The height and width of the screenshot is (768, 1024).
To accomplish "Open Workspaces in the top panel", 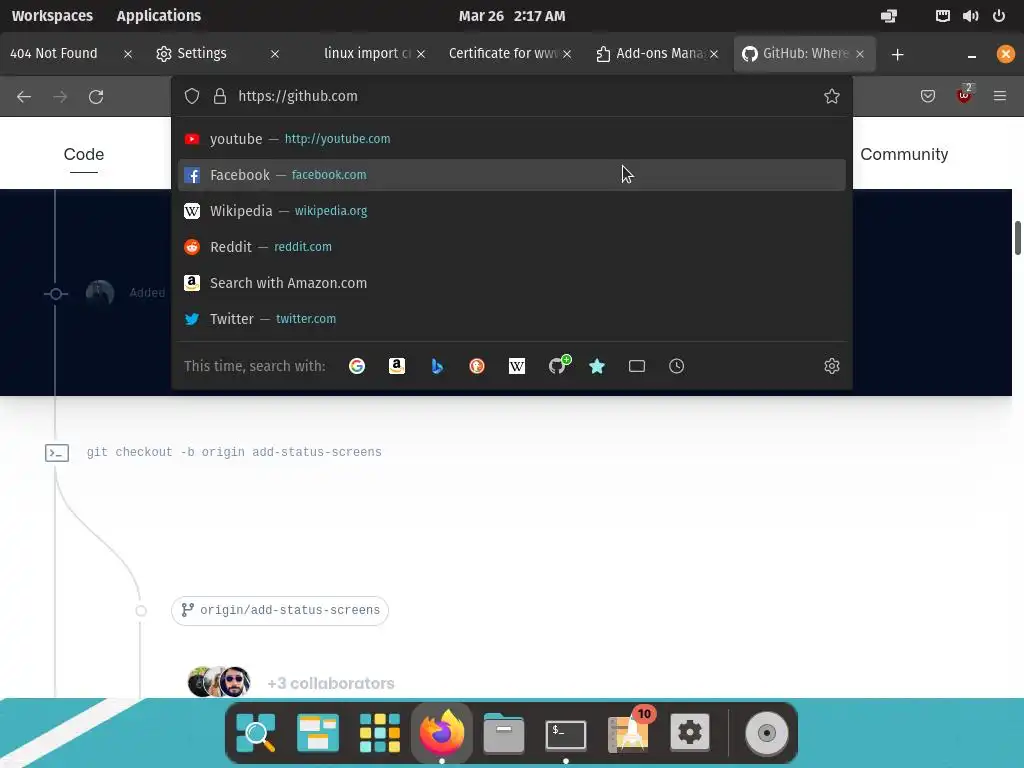I will [x=52, y=16].
